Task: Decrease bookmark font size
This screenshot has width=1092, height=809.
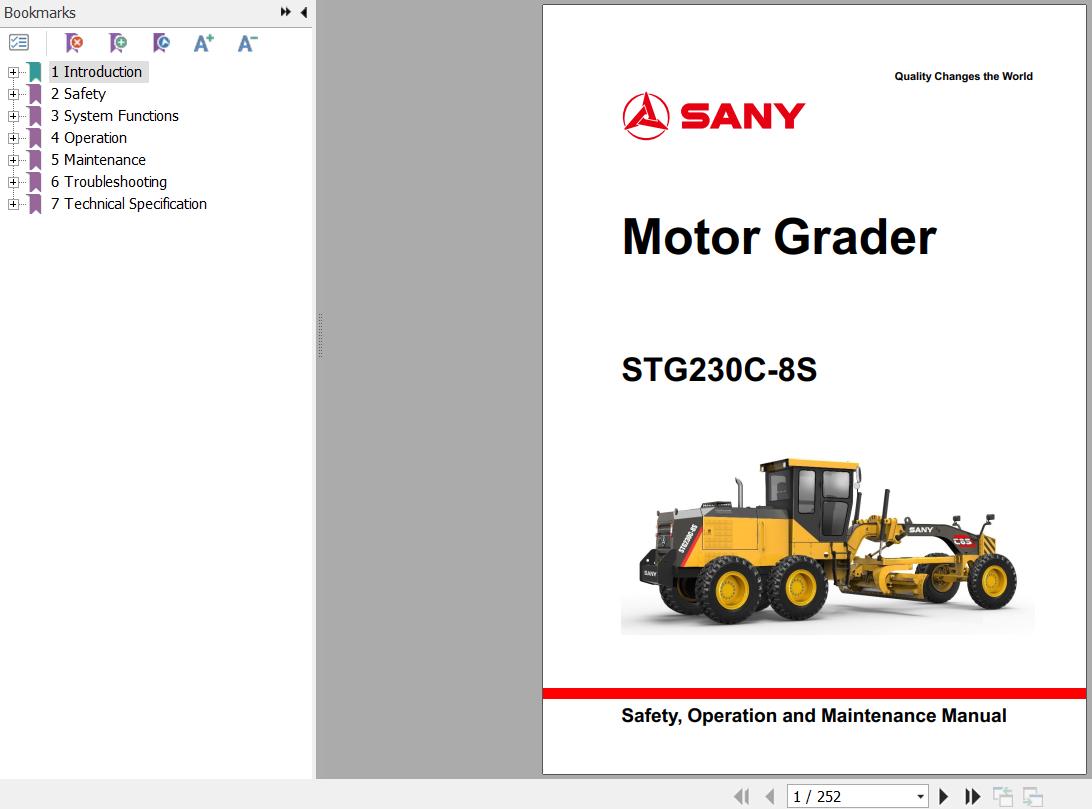Action: pos(247,43)
